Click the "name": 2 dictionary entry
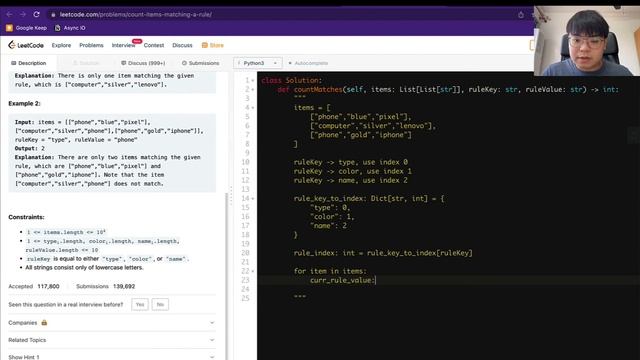 pyautogui.click(x=328, y=226)
